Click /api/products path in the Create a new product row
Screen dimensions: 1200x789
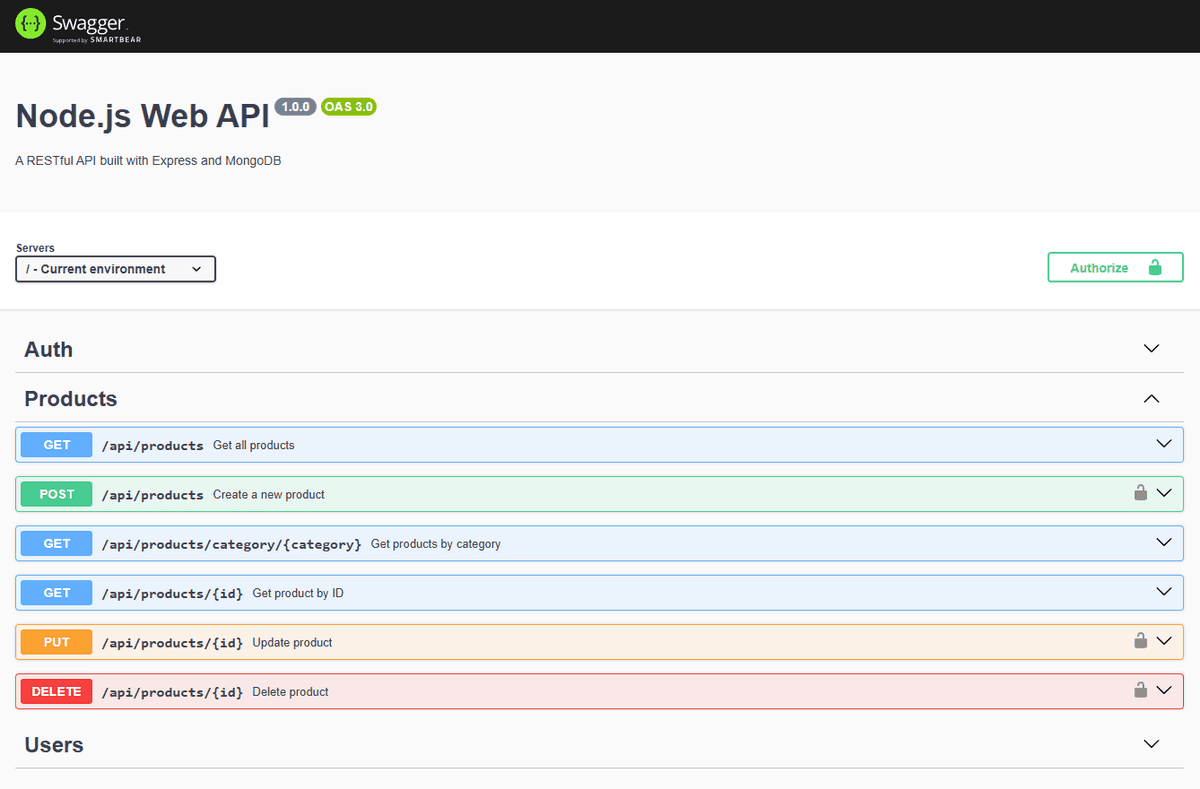152,494
